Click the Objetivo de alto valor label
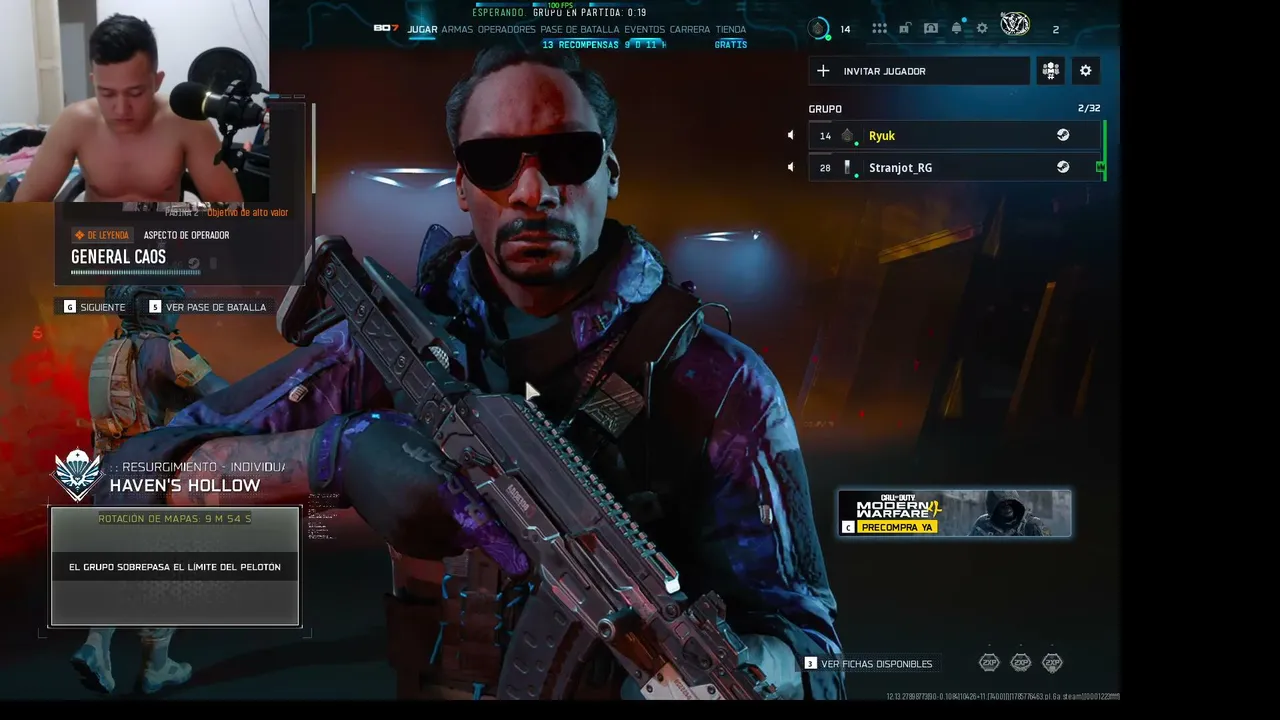Image resolution: width=1280 pixels, height=720 pixels. [248, 213]
